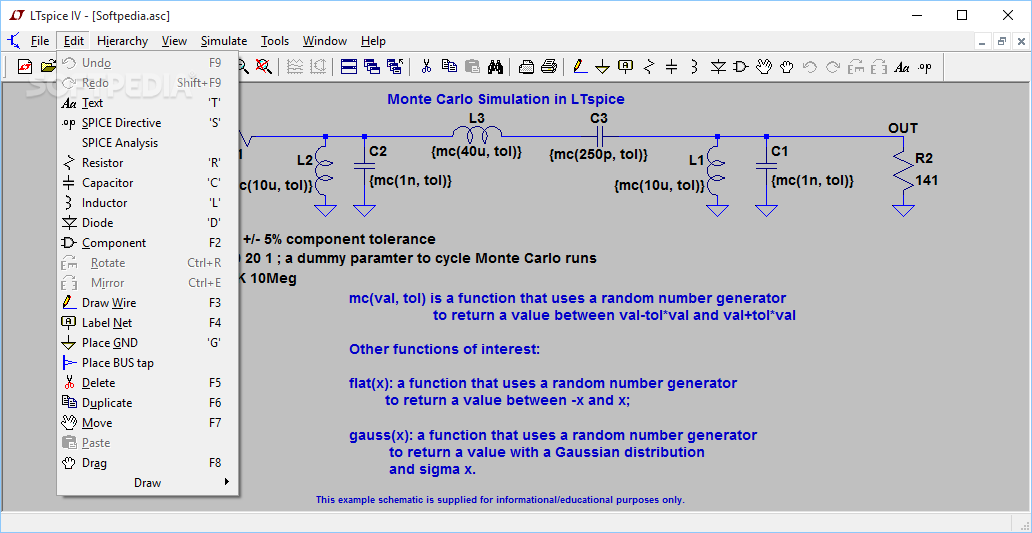Select the Drag closed-hand toolbar icon
The image size is (1032, 533).
coord(787,66)
